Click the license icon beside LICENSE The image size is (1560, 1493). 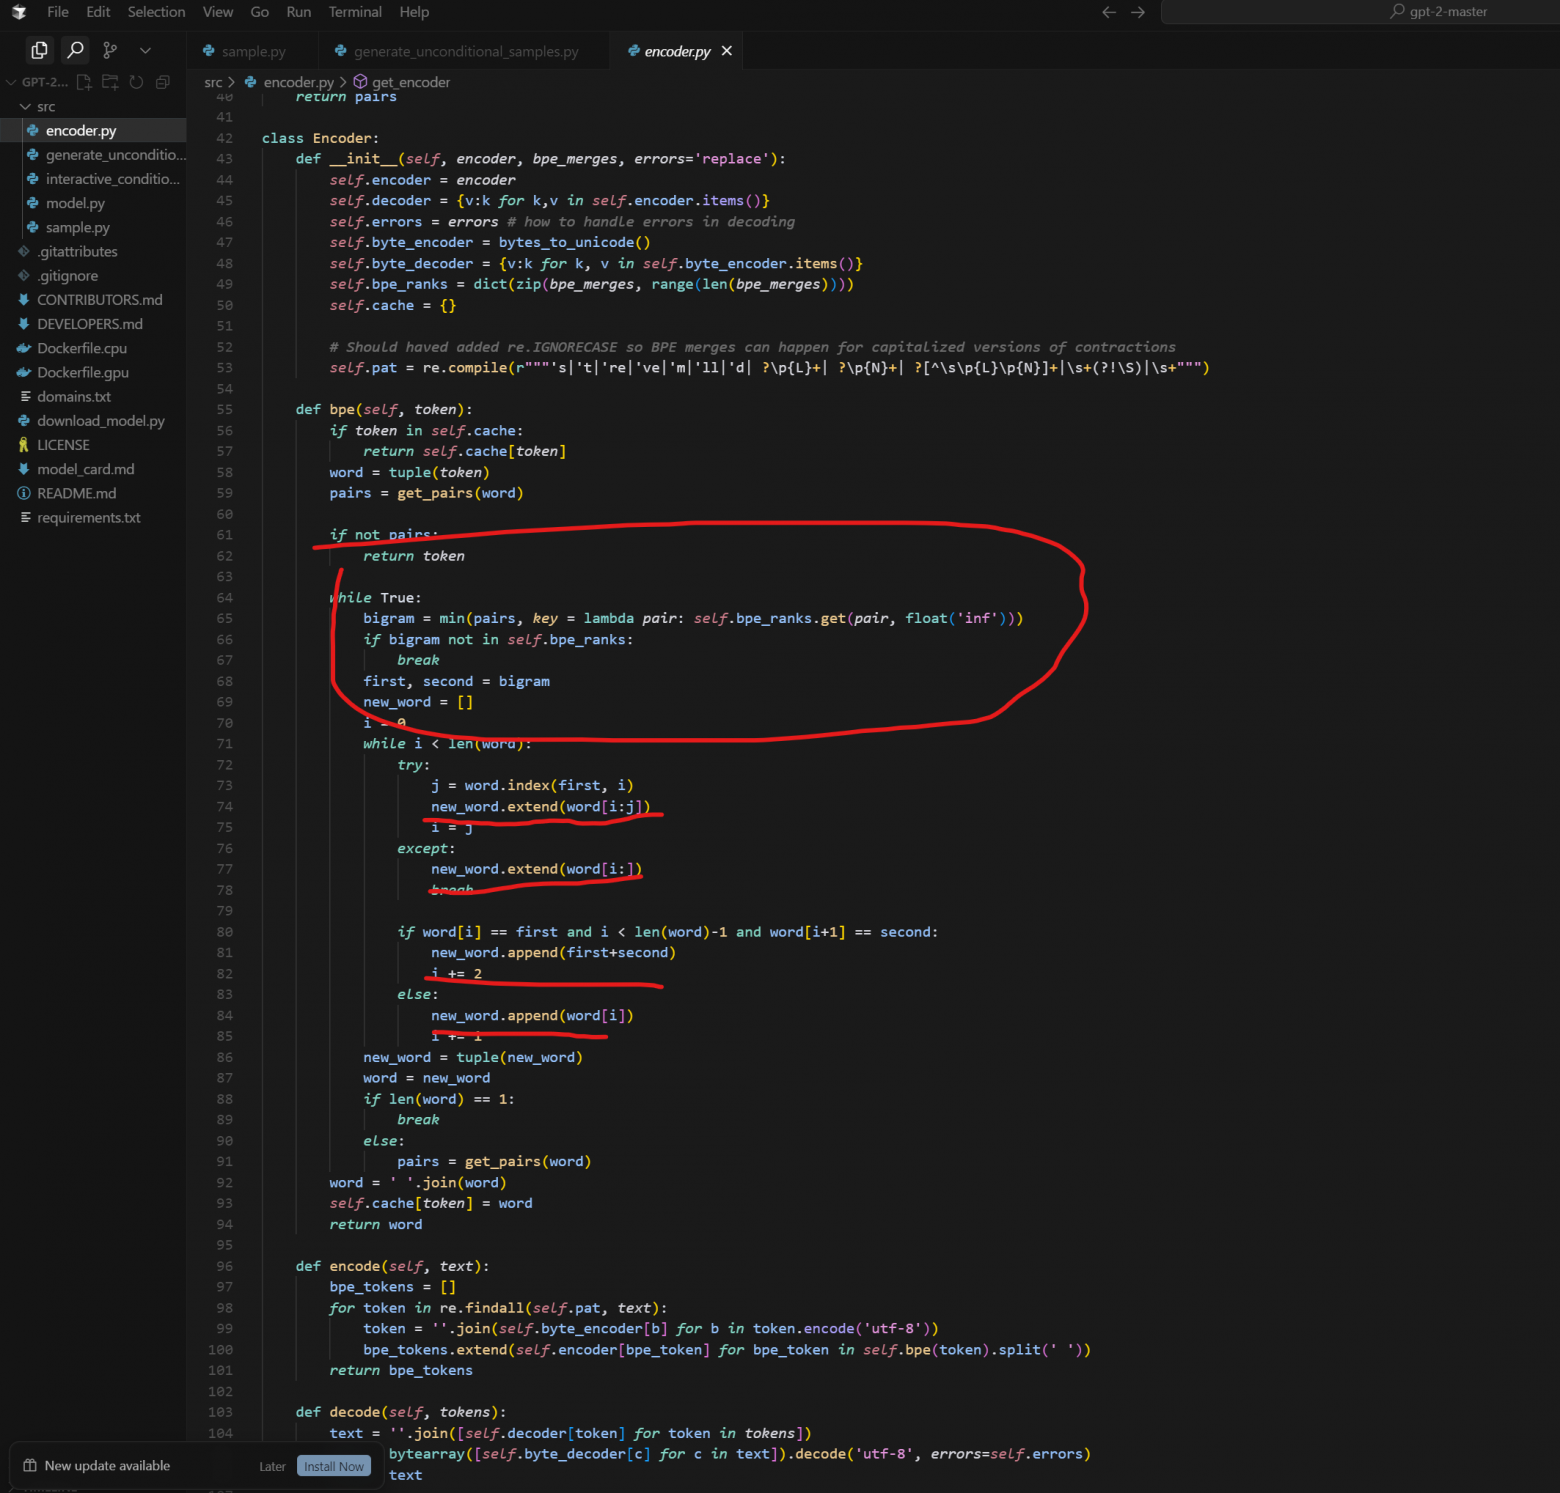click(x=24, y=445)
